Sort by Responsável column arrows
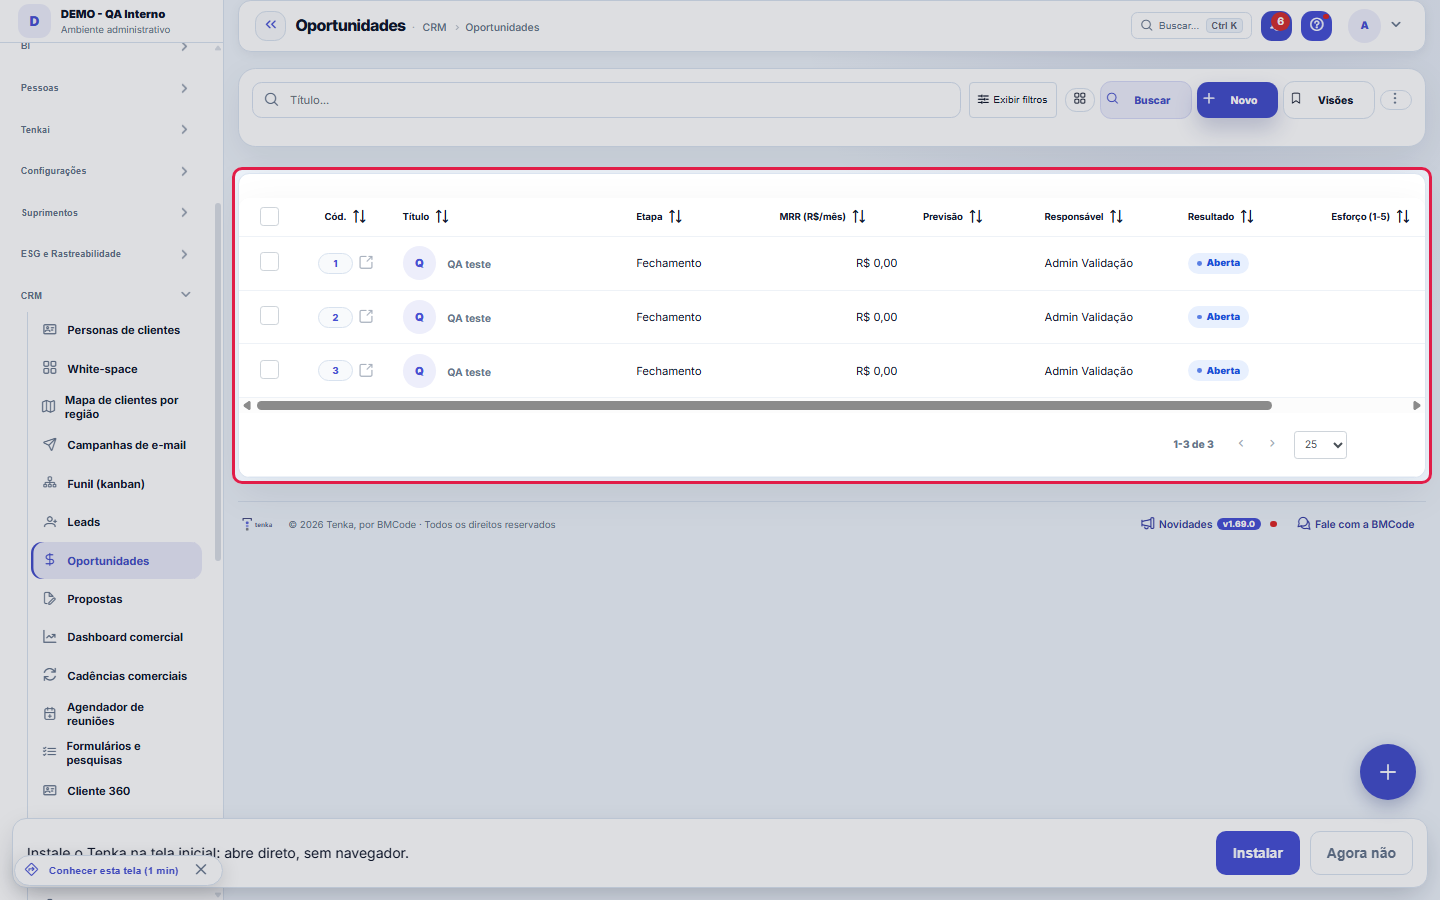 1116,216
